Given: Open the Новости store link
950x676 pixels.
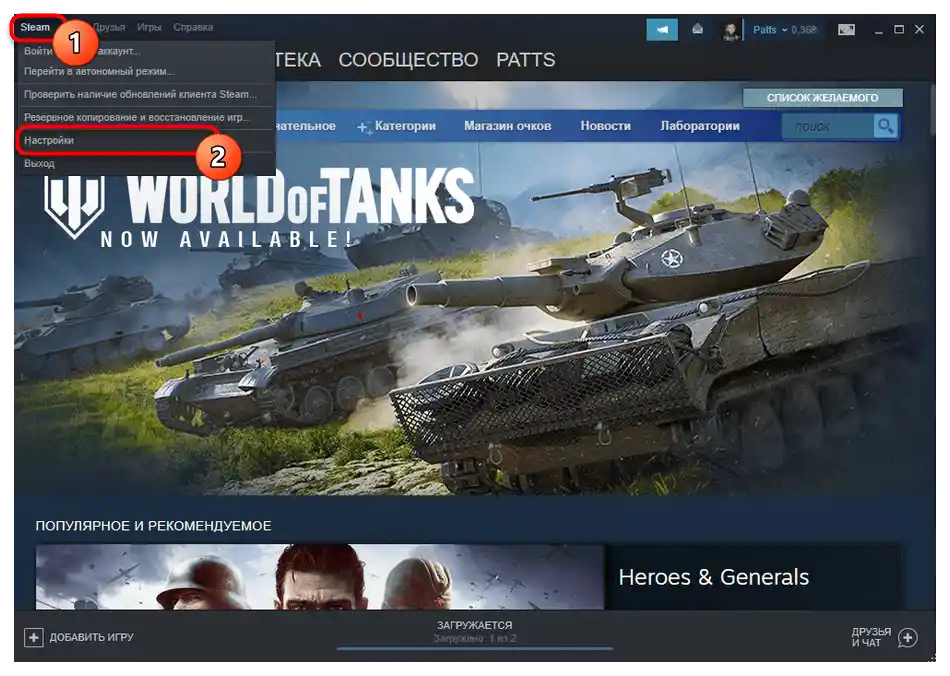Looking at the screenshot, I should pyautogui.click(x=605, y=126).
